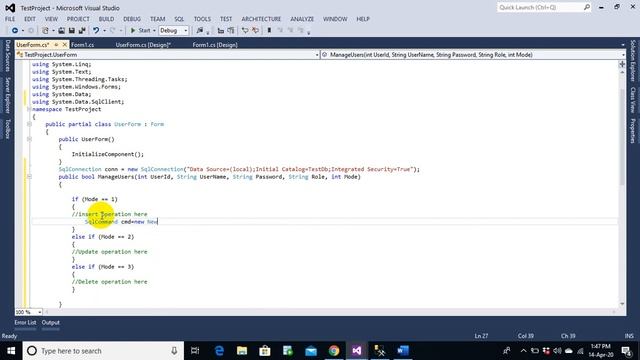Open the Solution Explorer side tab
Image resolution: width=640 pixels, height=360 pixels.
[633, 60]
